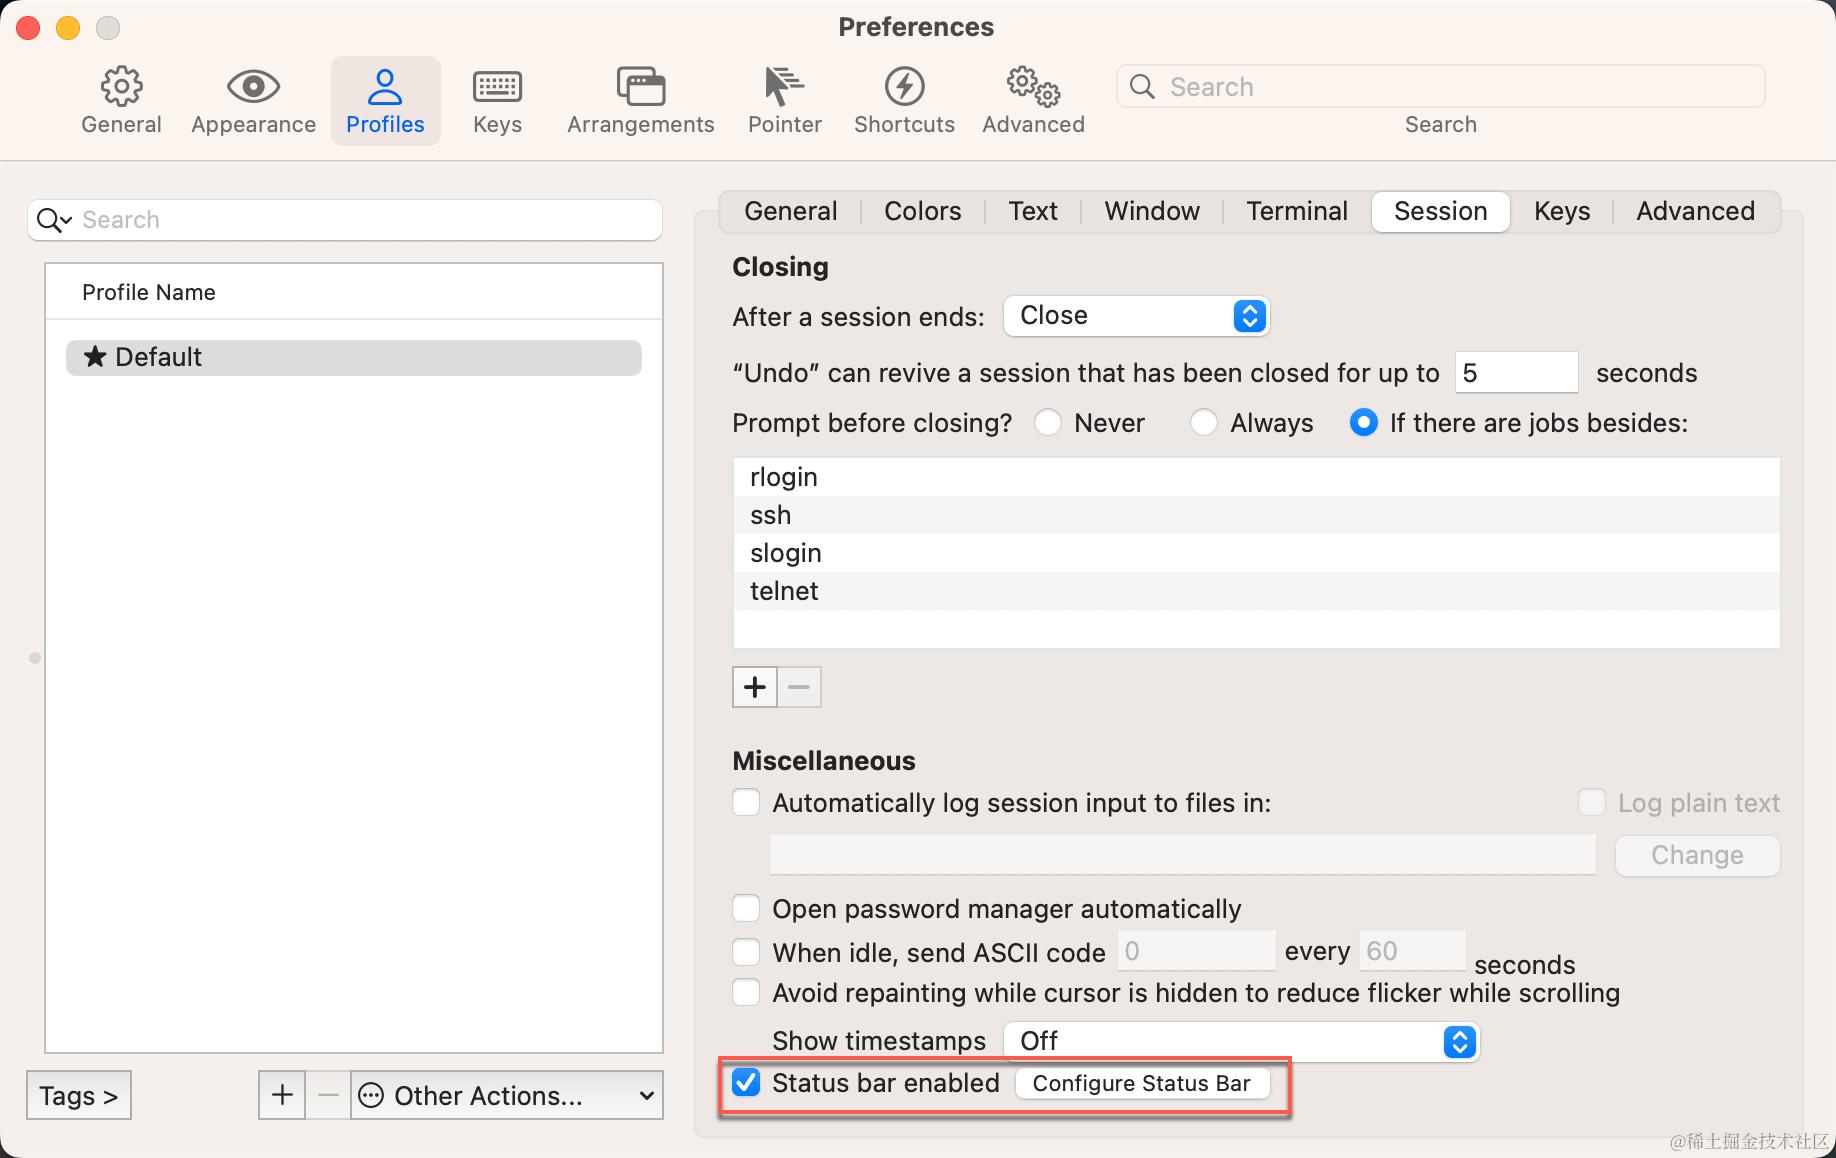Open Other Actions dropdown
The width and height of the screenshot is (1836, 1158).
coord(507,1095)
